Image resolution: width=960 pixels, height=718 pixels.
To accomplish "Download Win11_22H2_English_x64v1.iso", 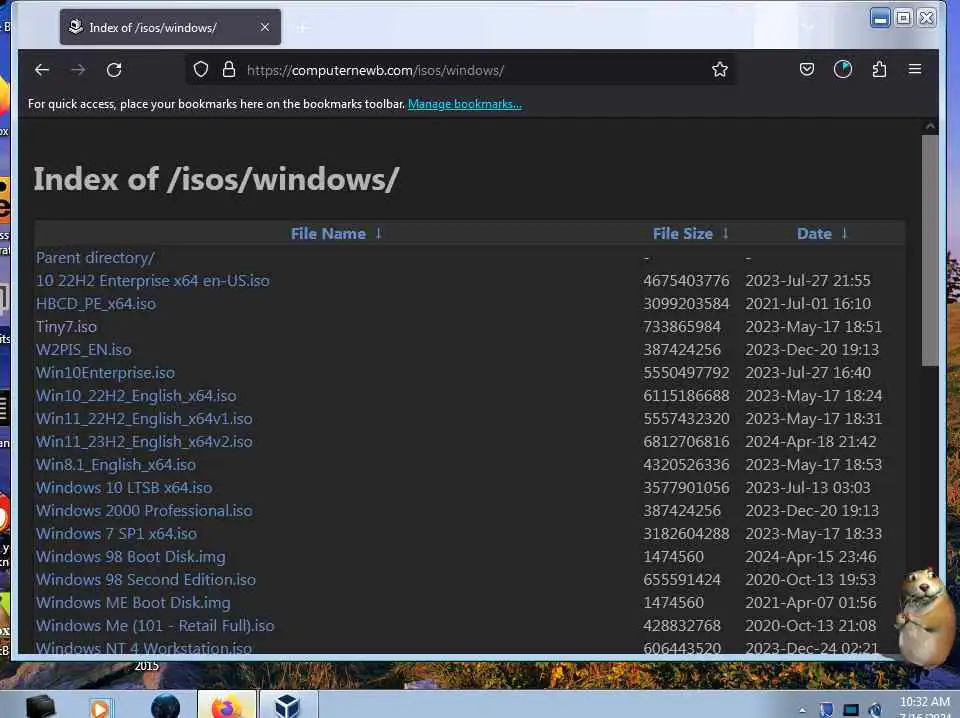I will point(144,419).
